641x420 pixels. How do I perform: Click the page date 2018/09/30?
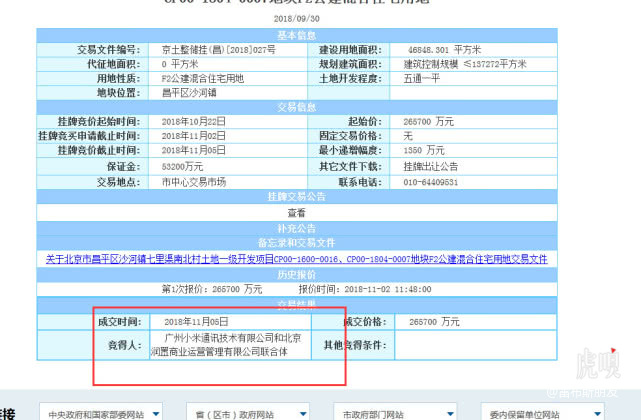(x=296, y=18)
